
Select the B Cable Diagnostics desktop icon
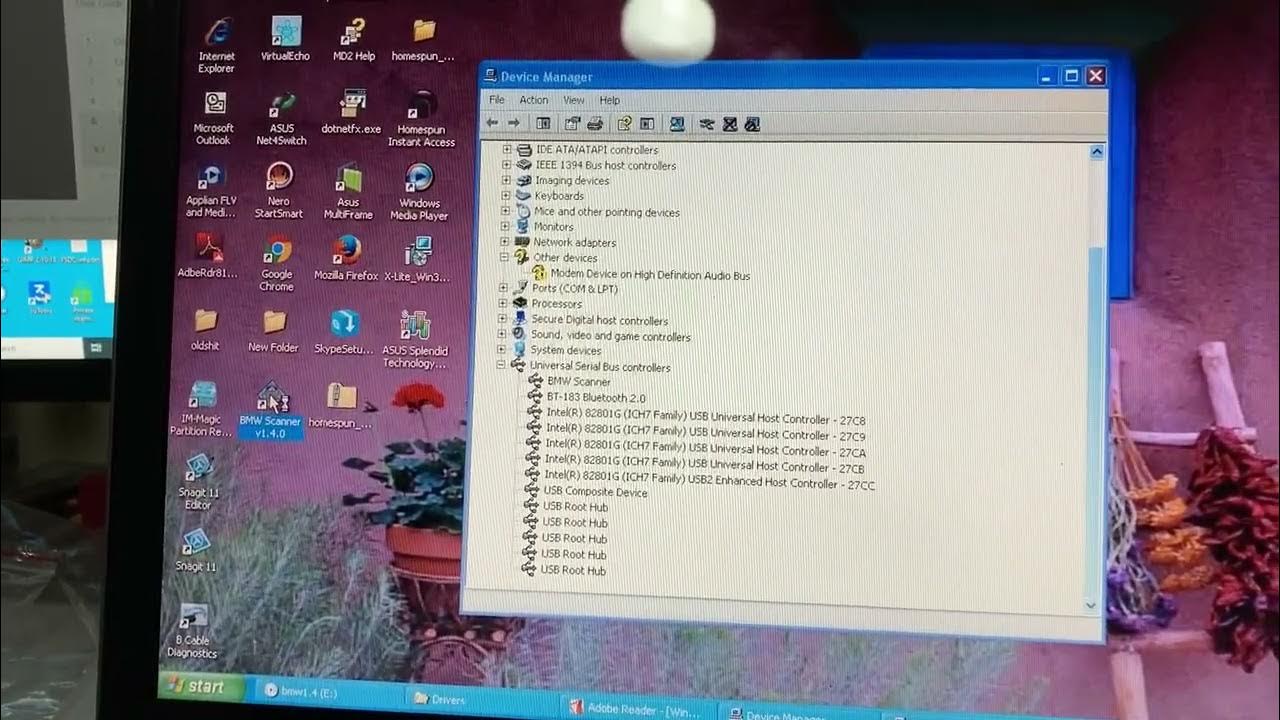[x=192, y=632]
